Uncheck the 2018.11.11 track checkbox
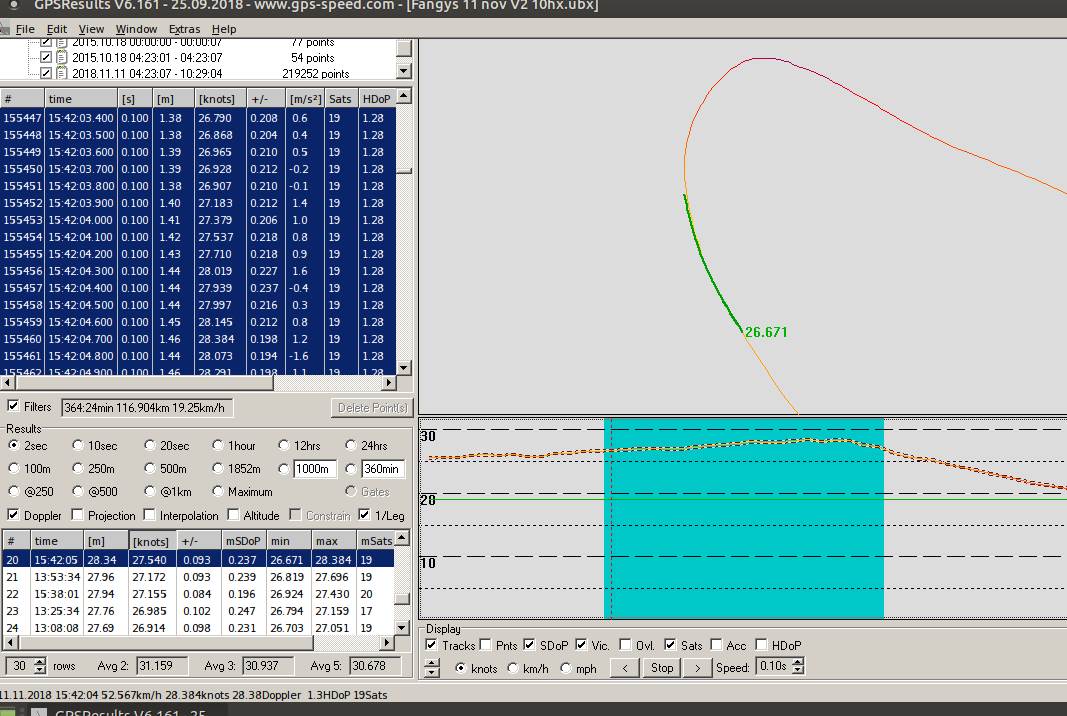The width and height of the screenshot is (1067, 716). [x=46, y=73]
